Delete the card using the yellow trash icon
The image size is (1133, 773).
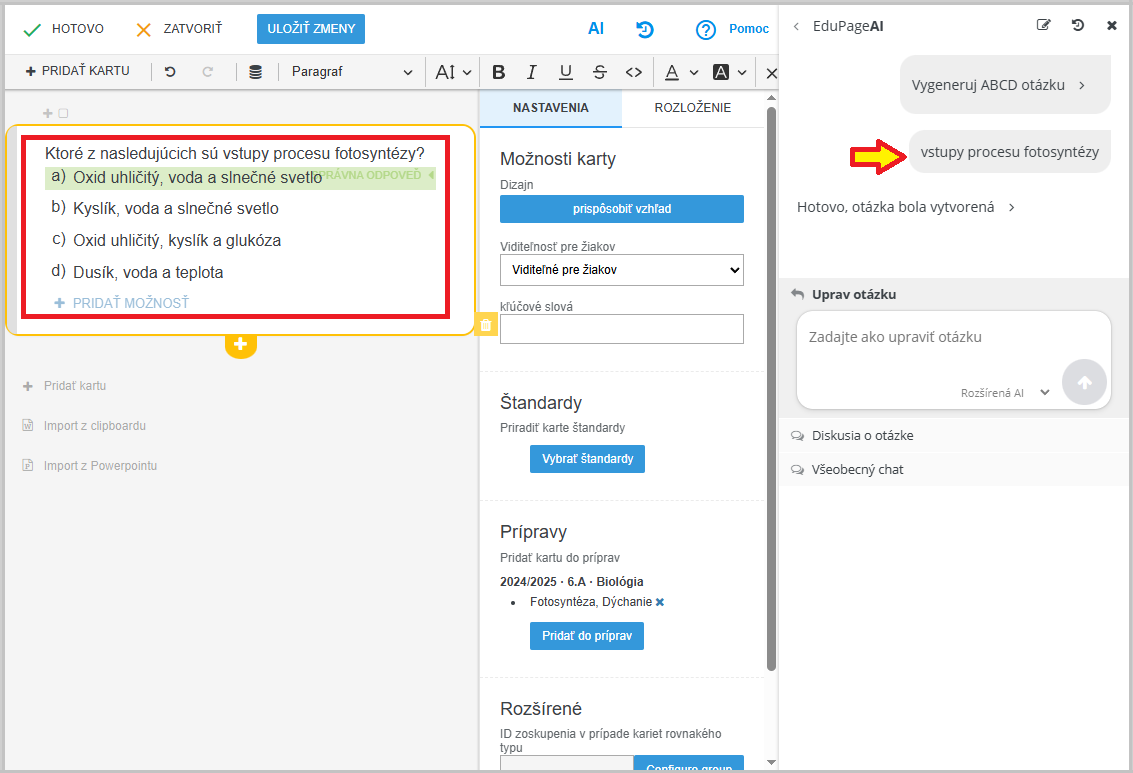pos(486,325)
